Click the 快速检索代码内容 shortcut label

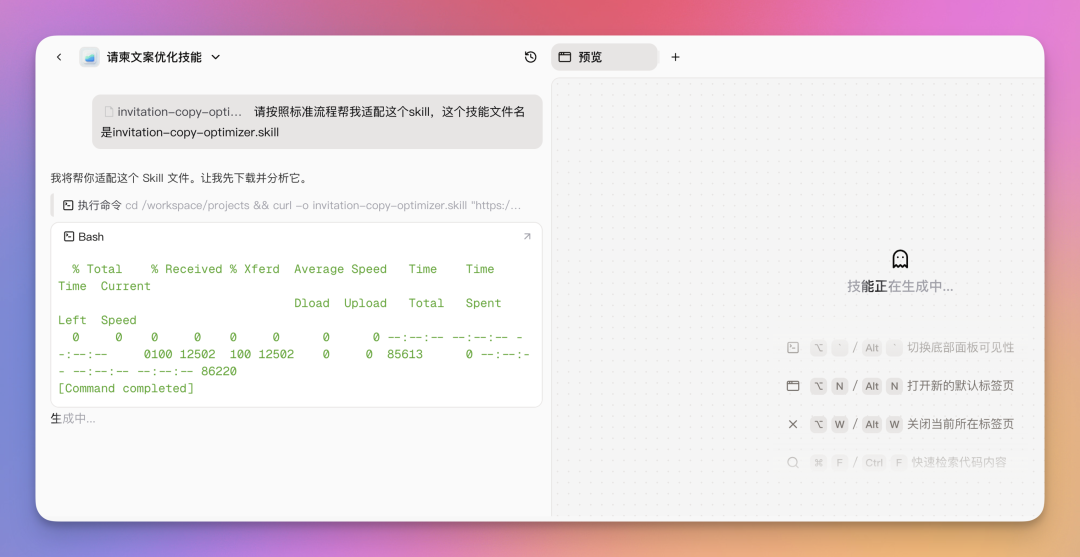click(x=958, y=462)
